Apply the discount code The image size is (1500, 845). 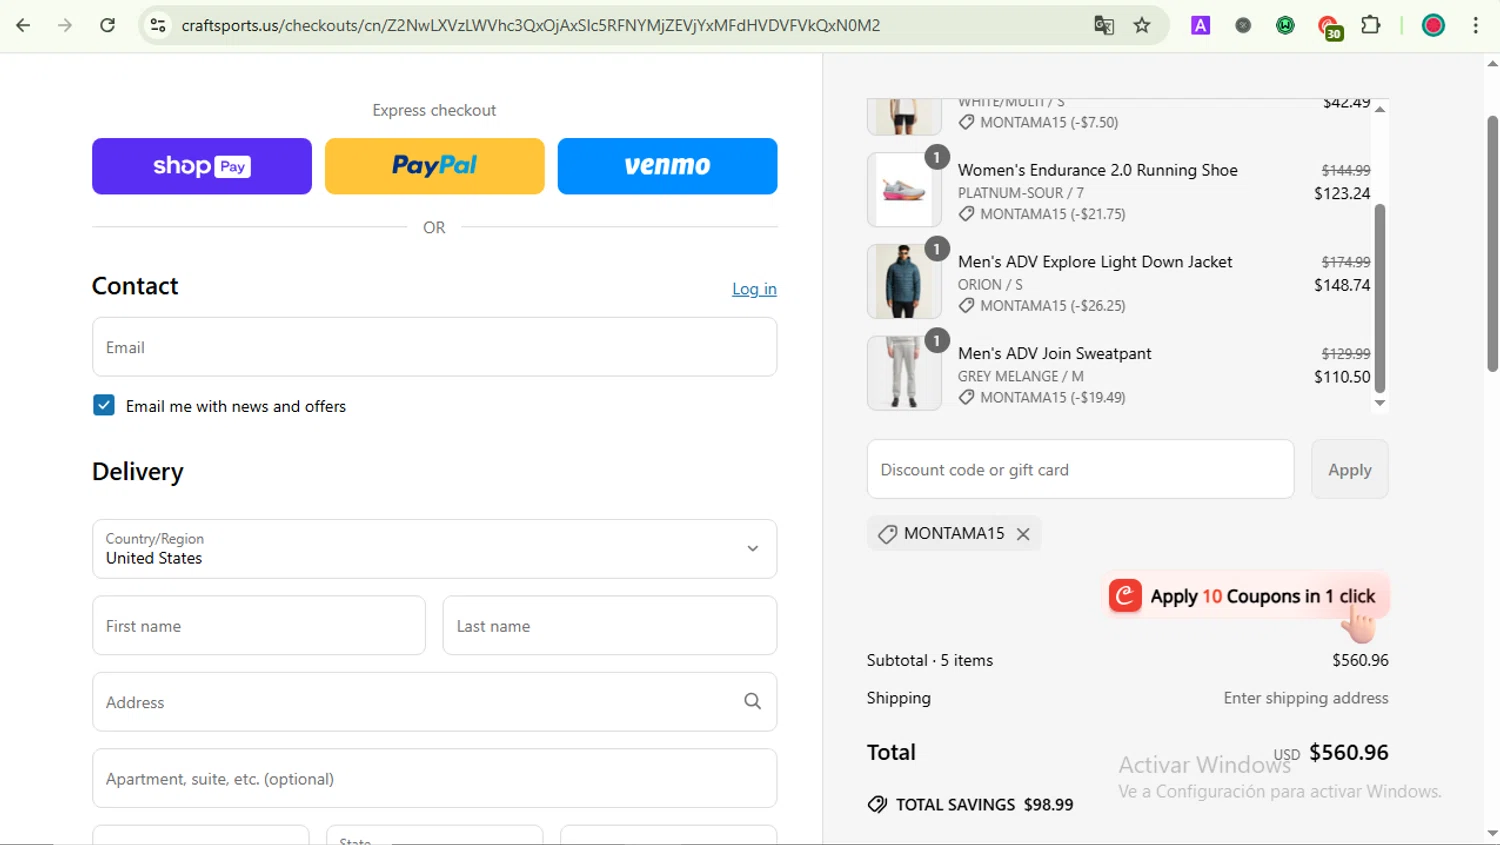(1349, 469)
